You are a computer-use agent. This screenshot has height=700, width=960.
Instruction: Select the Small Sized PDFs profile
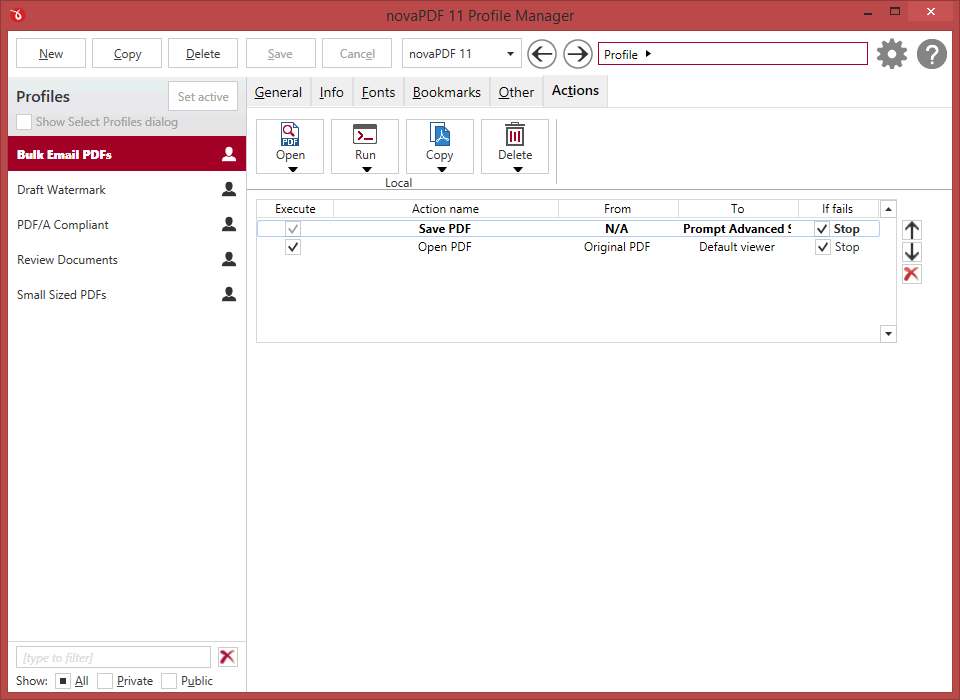click(127, 294)
